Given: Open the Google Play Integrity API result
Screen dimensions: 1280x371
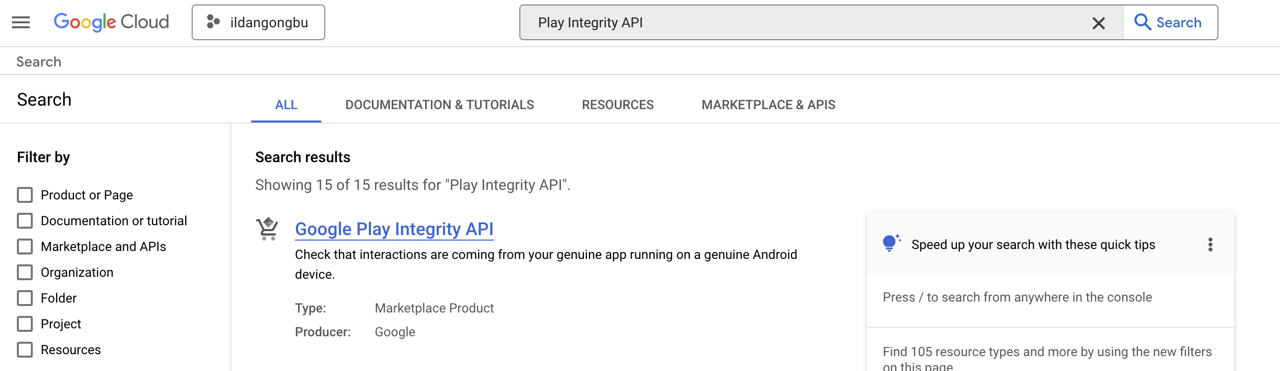Looking at the screenshot, I should (394, 229).
